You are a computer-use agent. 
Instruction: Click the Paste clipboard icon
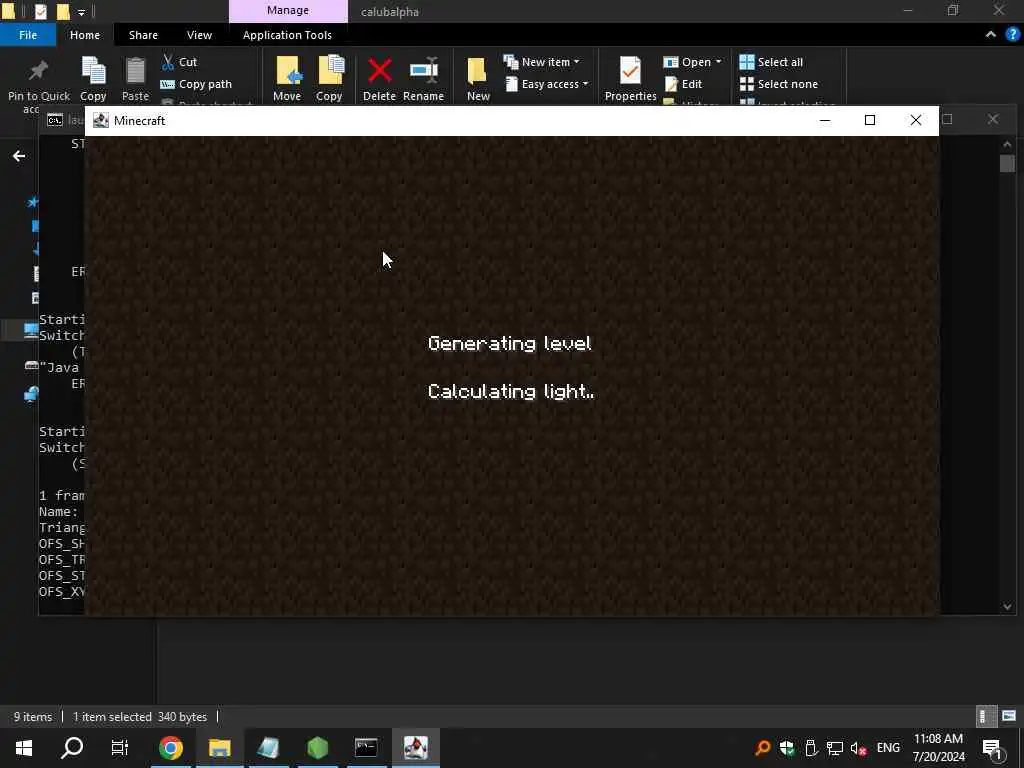pos(135,71)
